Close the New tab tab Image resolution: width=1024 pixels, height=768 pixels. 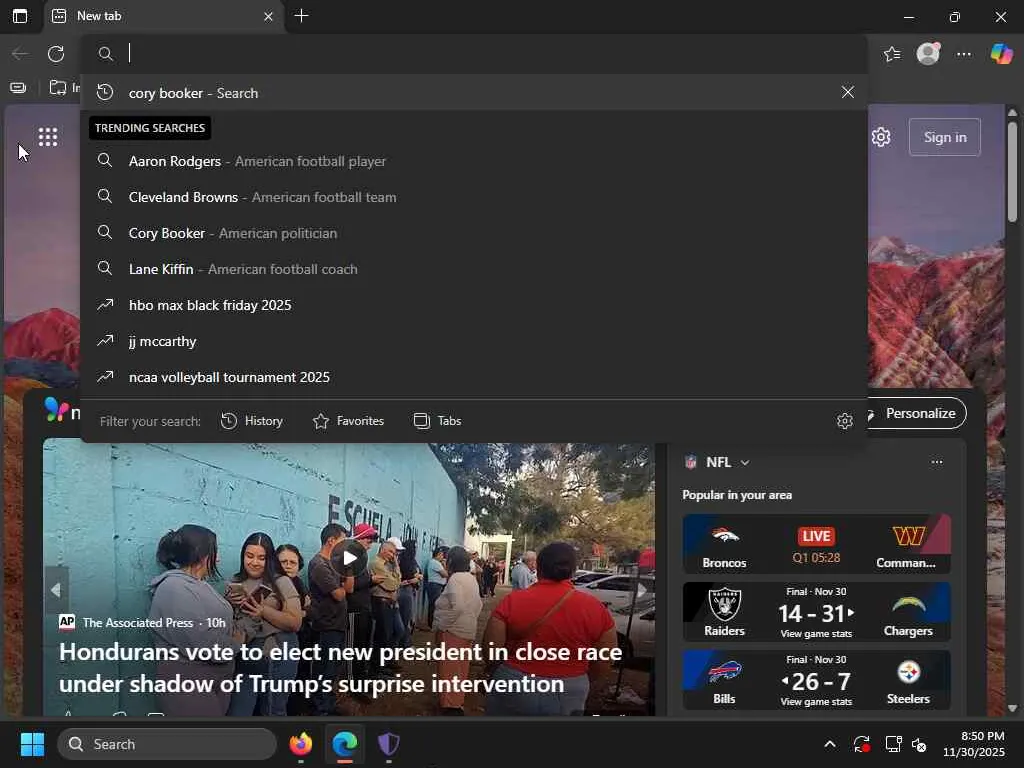coord(268,16)
